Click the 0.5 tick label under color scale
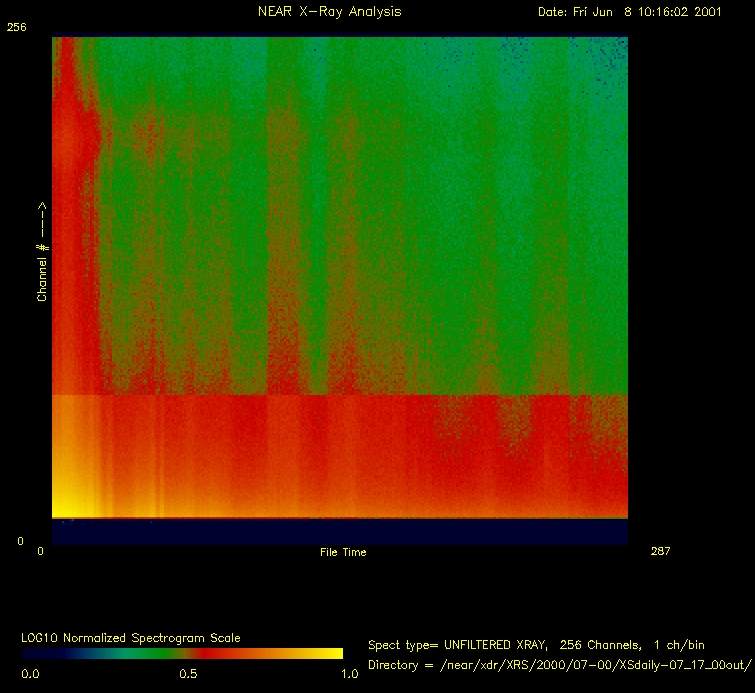The width and height of the screenshot is (755, 693). coord(187,674)
